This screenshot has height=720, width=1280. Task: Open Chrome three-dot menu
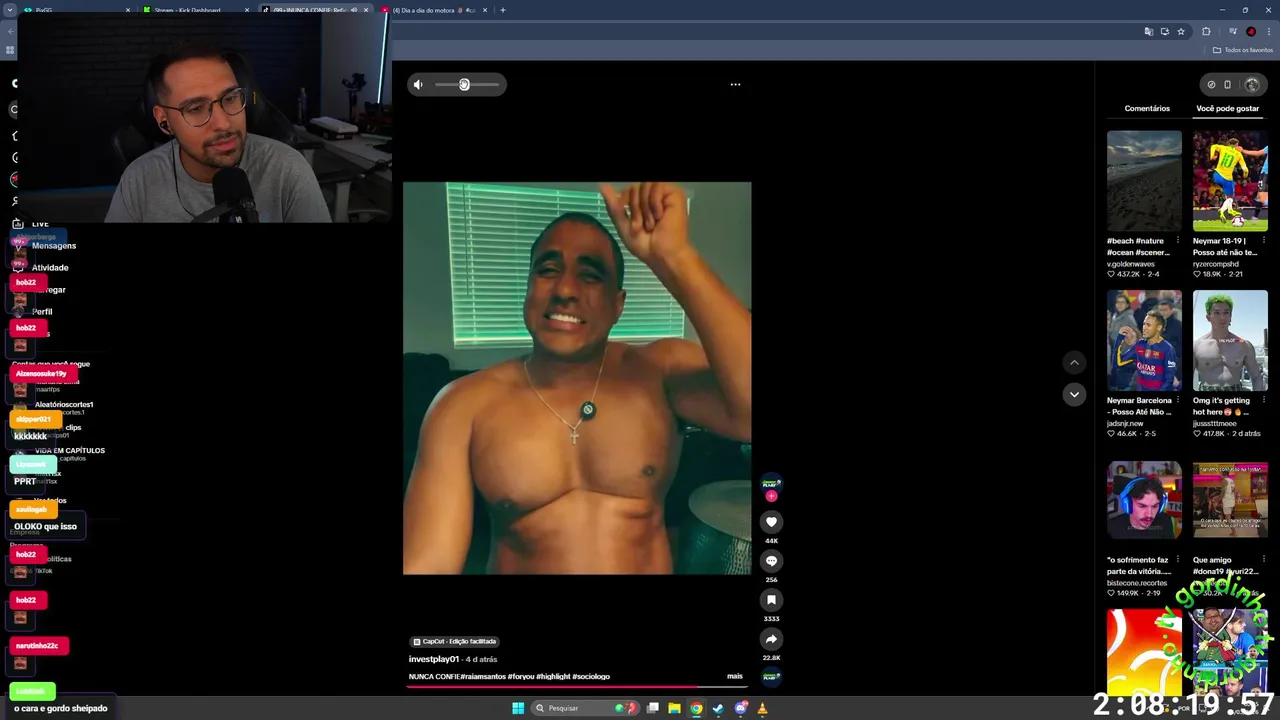click(1267, 32)
